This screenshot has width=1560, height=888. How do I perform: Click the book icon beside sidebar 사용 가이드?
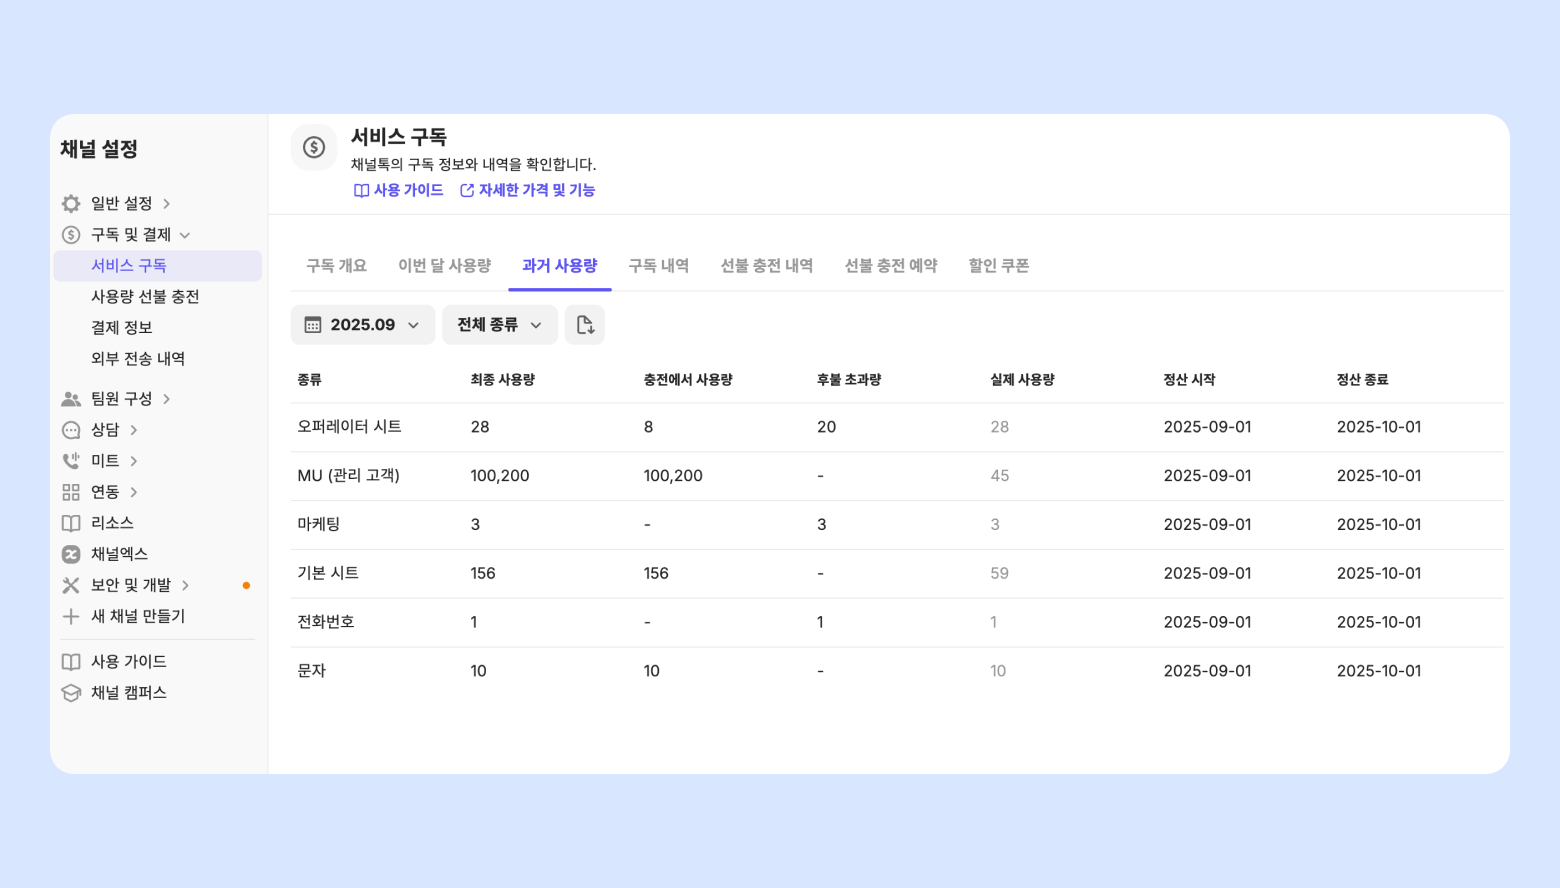click(71, 662)
